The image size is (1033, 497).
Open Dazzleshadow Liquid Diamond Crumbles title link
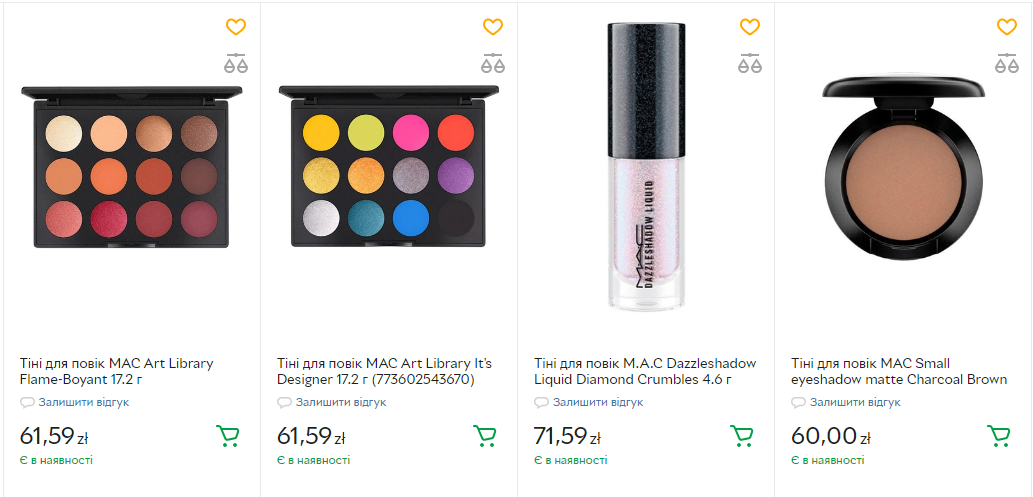645,371
